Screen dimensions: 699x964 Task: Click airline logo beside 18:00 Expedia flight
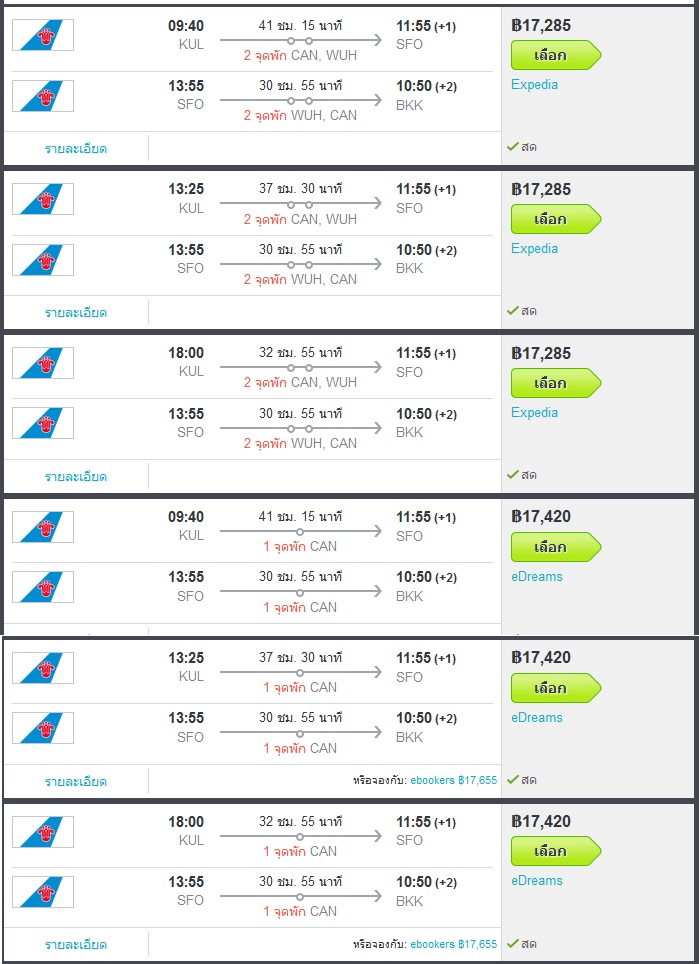click(43, 363)
